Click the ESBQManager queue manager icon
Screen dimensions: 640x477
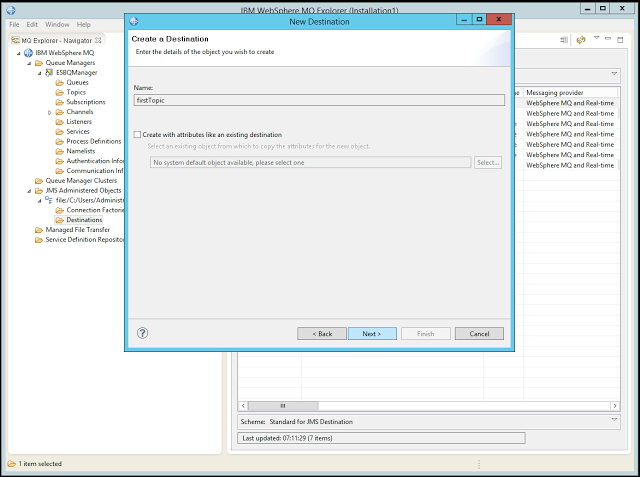[49, 73]
